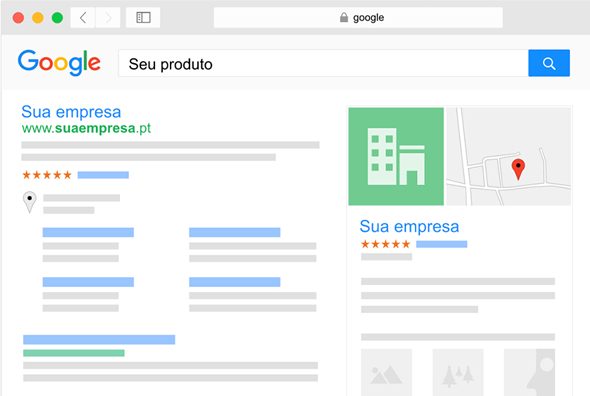Open the person silhouette photo thumbnail
The width and height of the screenshot is (590, 396).
click(x=529, y=372)
